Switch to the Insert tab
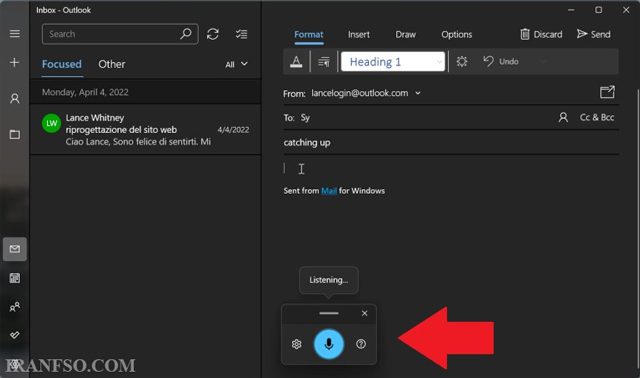Image resolution: width=640 pixels, height=378 pixels. [x=359, y=35]
